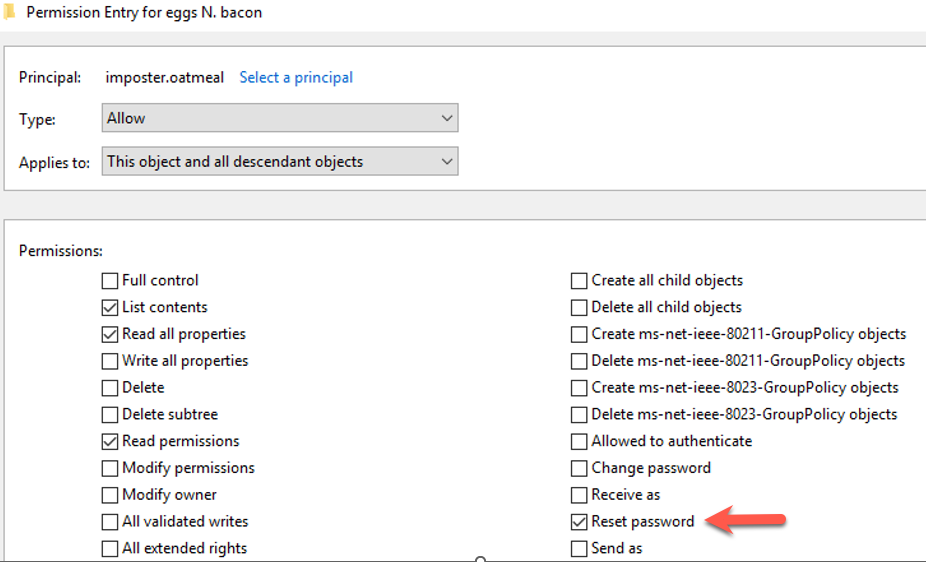Enable the Modify permissions checkbox
The image size is (926, 562).
[x=110, y=468]
